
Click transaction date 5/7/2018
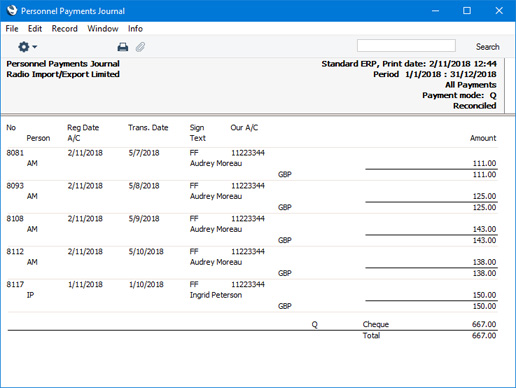coord(144,153)
